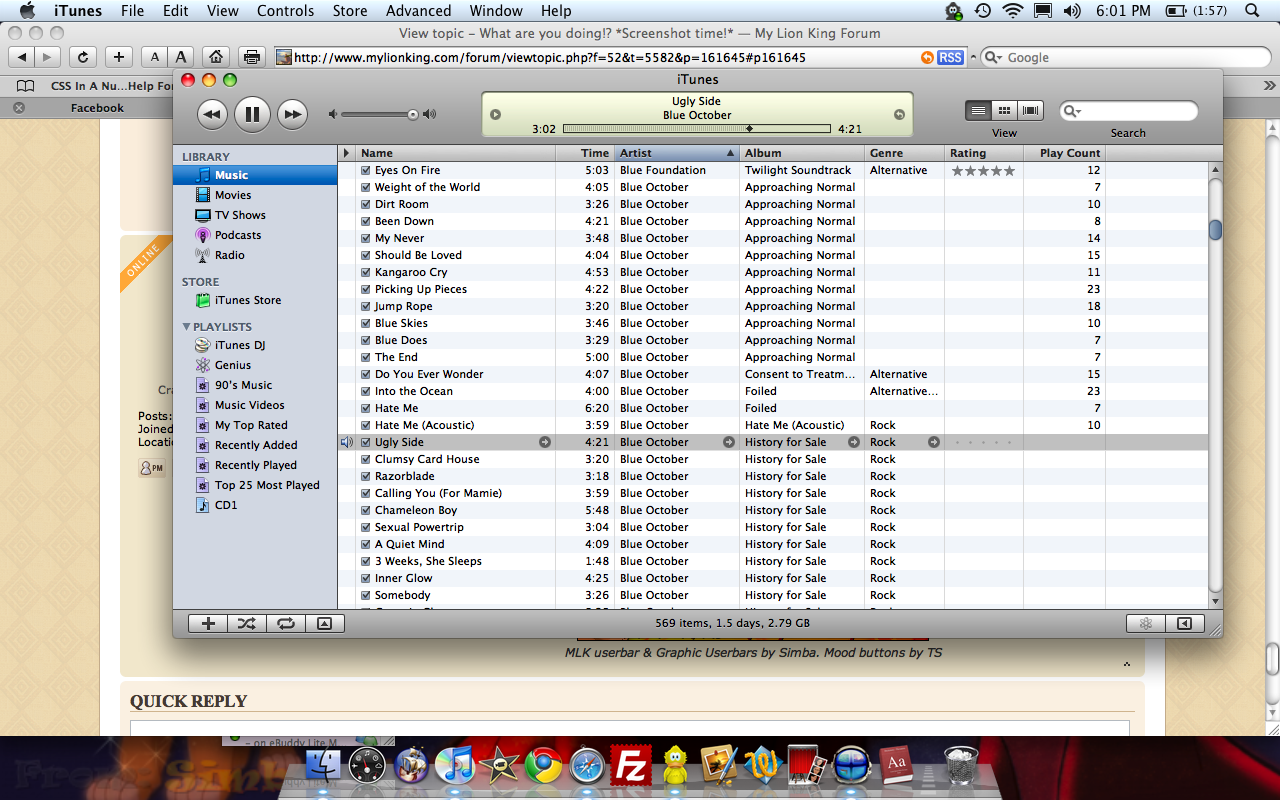Open the Controls menu

(x=285, y=11)
